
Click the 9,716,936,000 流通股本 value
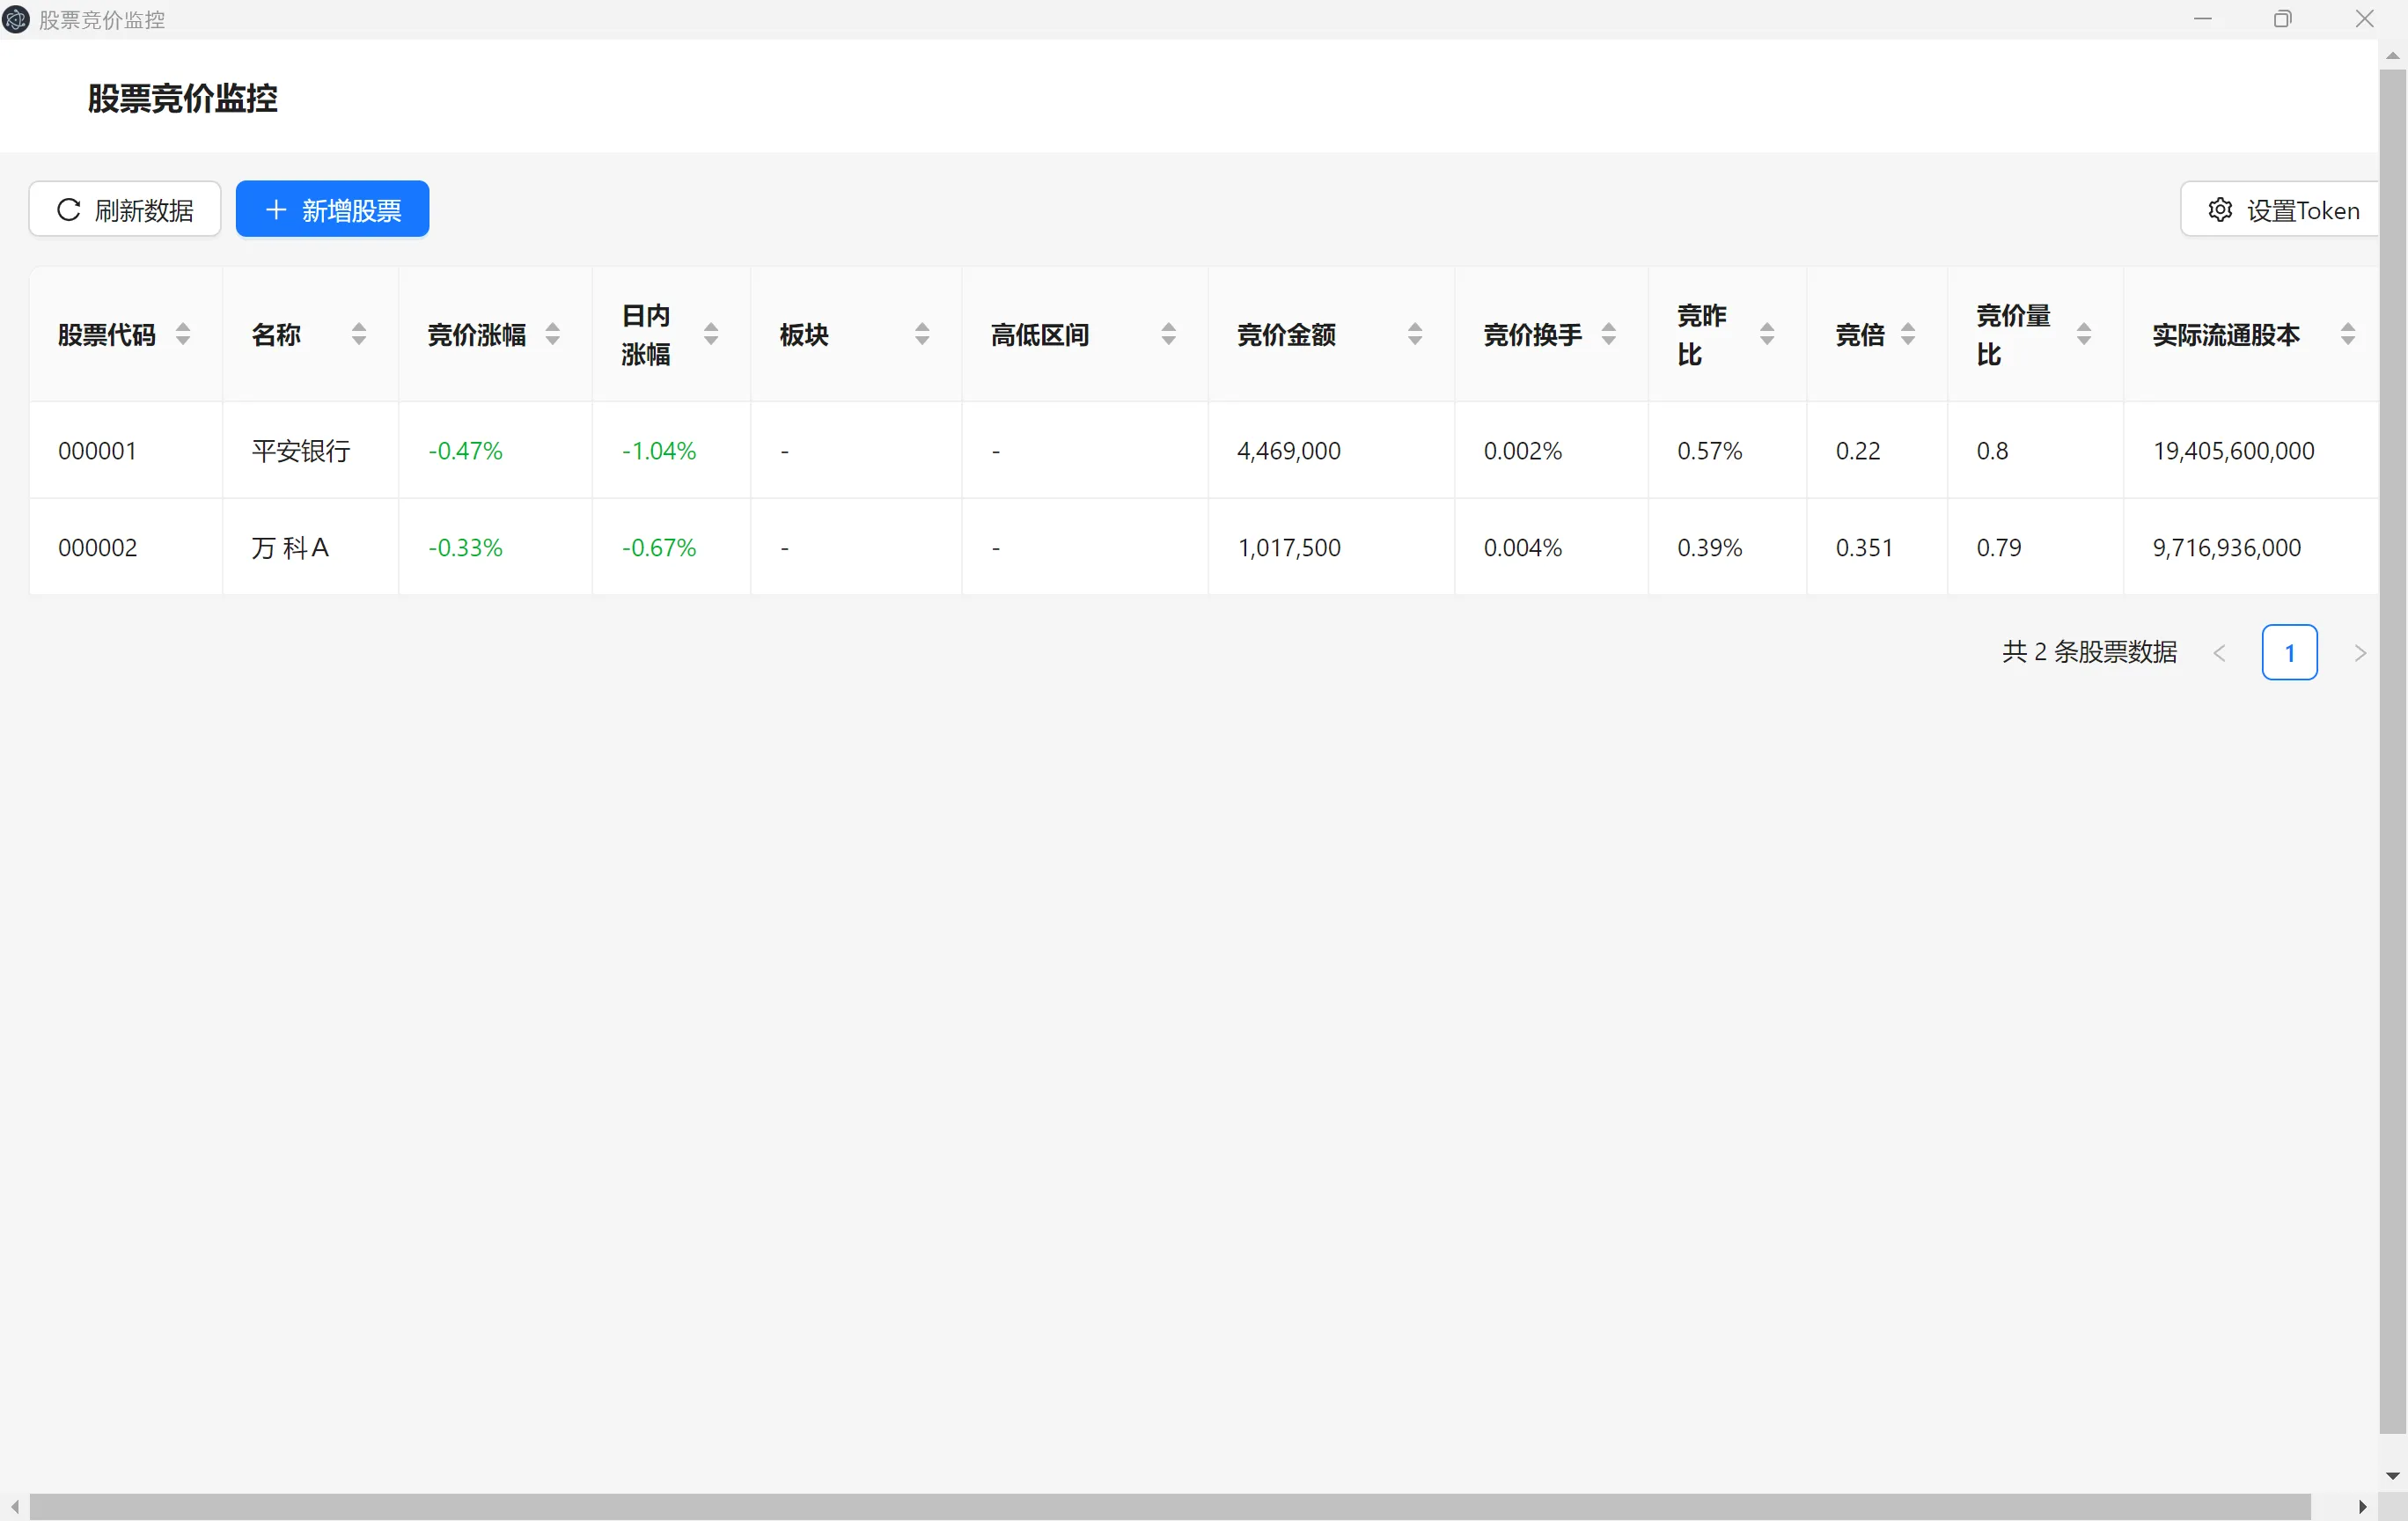click(x=2227, y=548)
